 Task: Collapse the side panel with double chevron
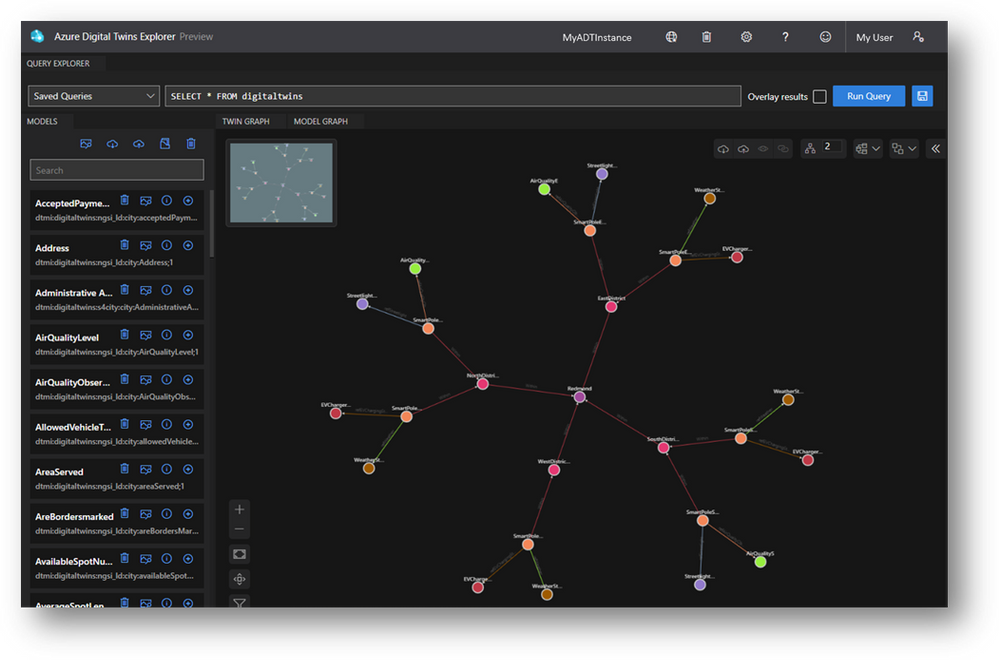(x=935, y=149)
